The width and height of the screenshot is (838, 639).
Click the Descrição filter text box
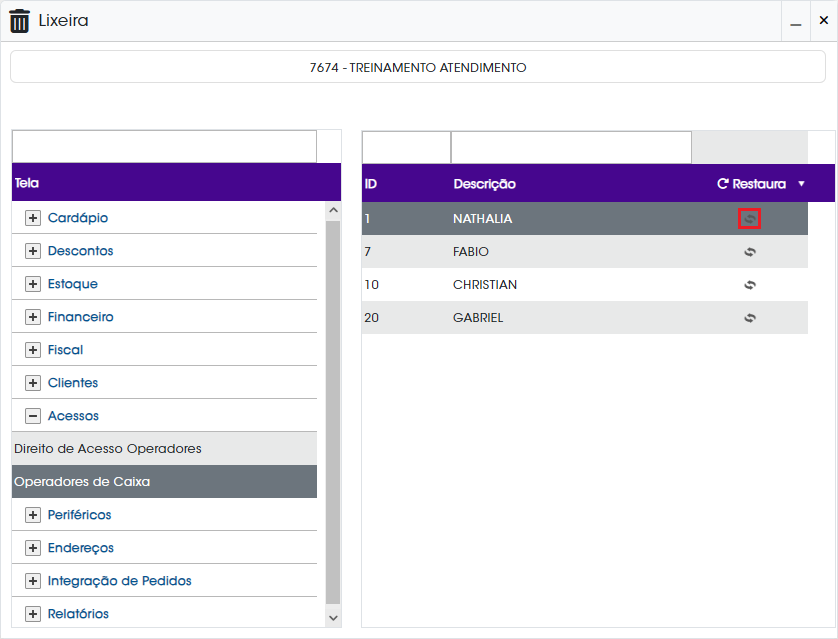coord(571,147)
